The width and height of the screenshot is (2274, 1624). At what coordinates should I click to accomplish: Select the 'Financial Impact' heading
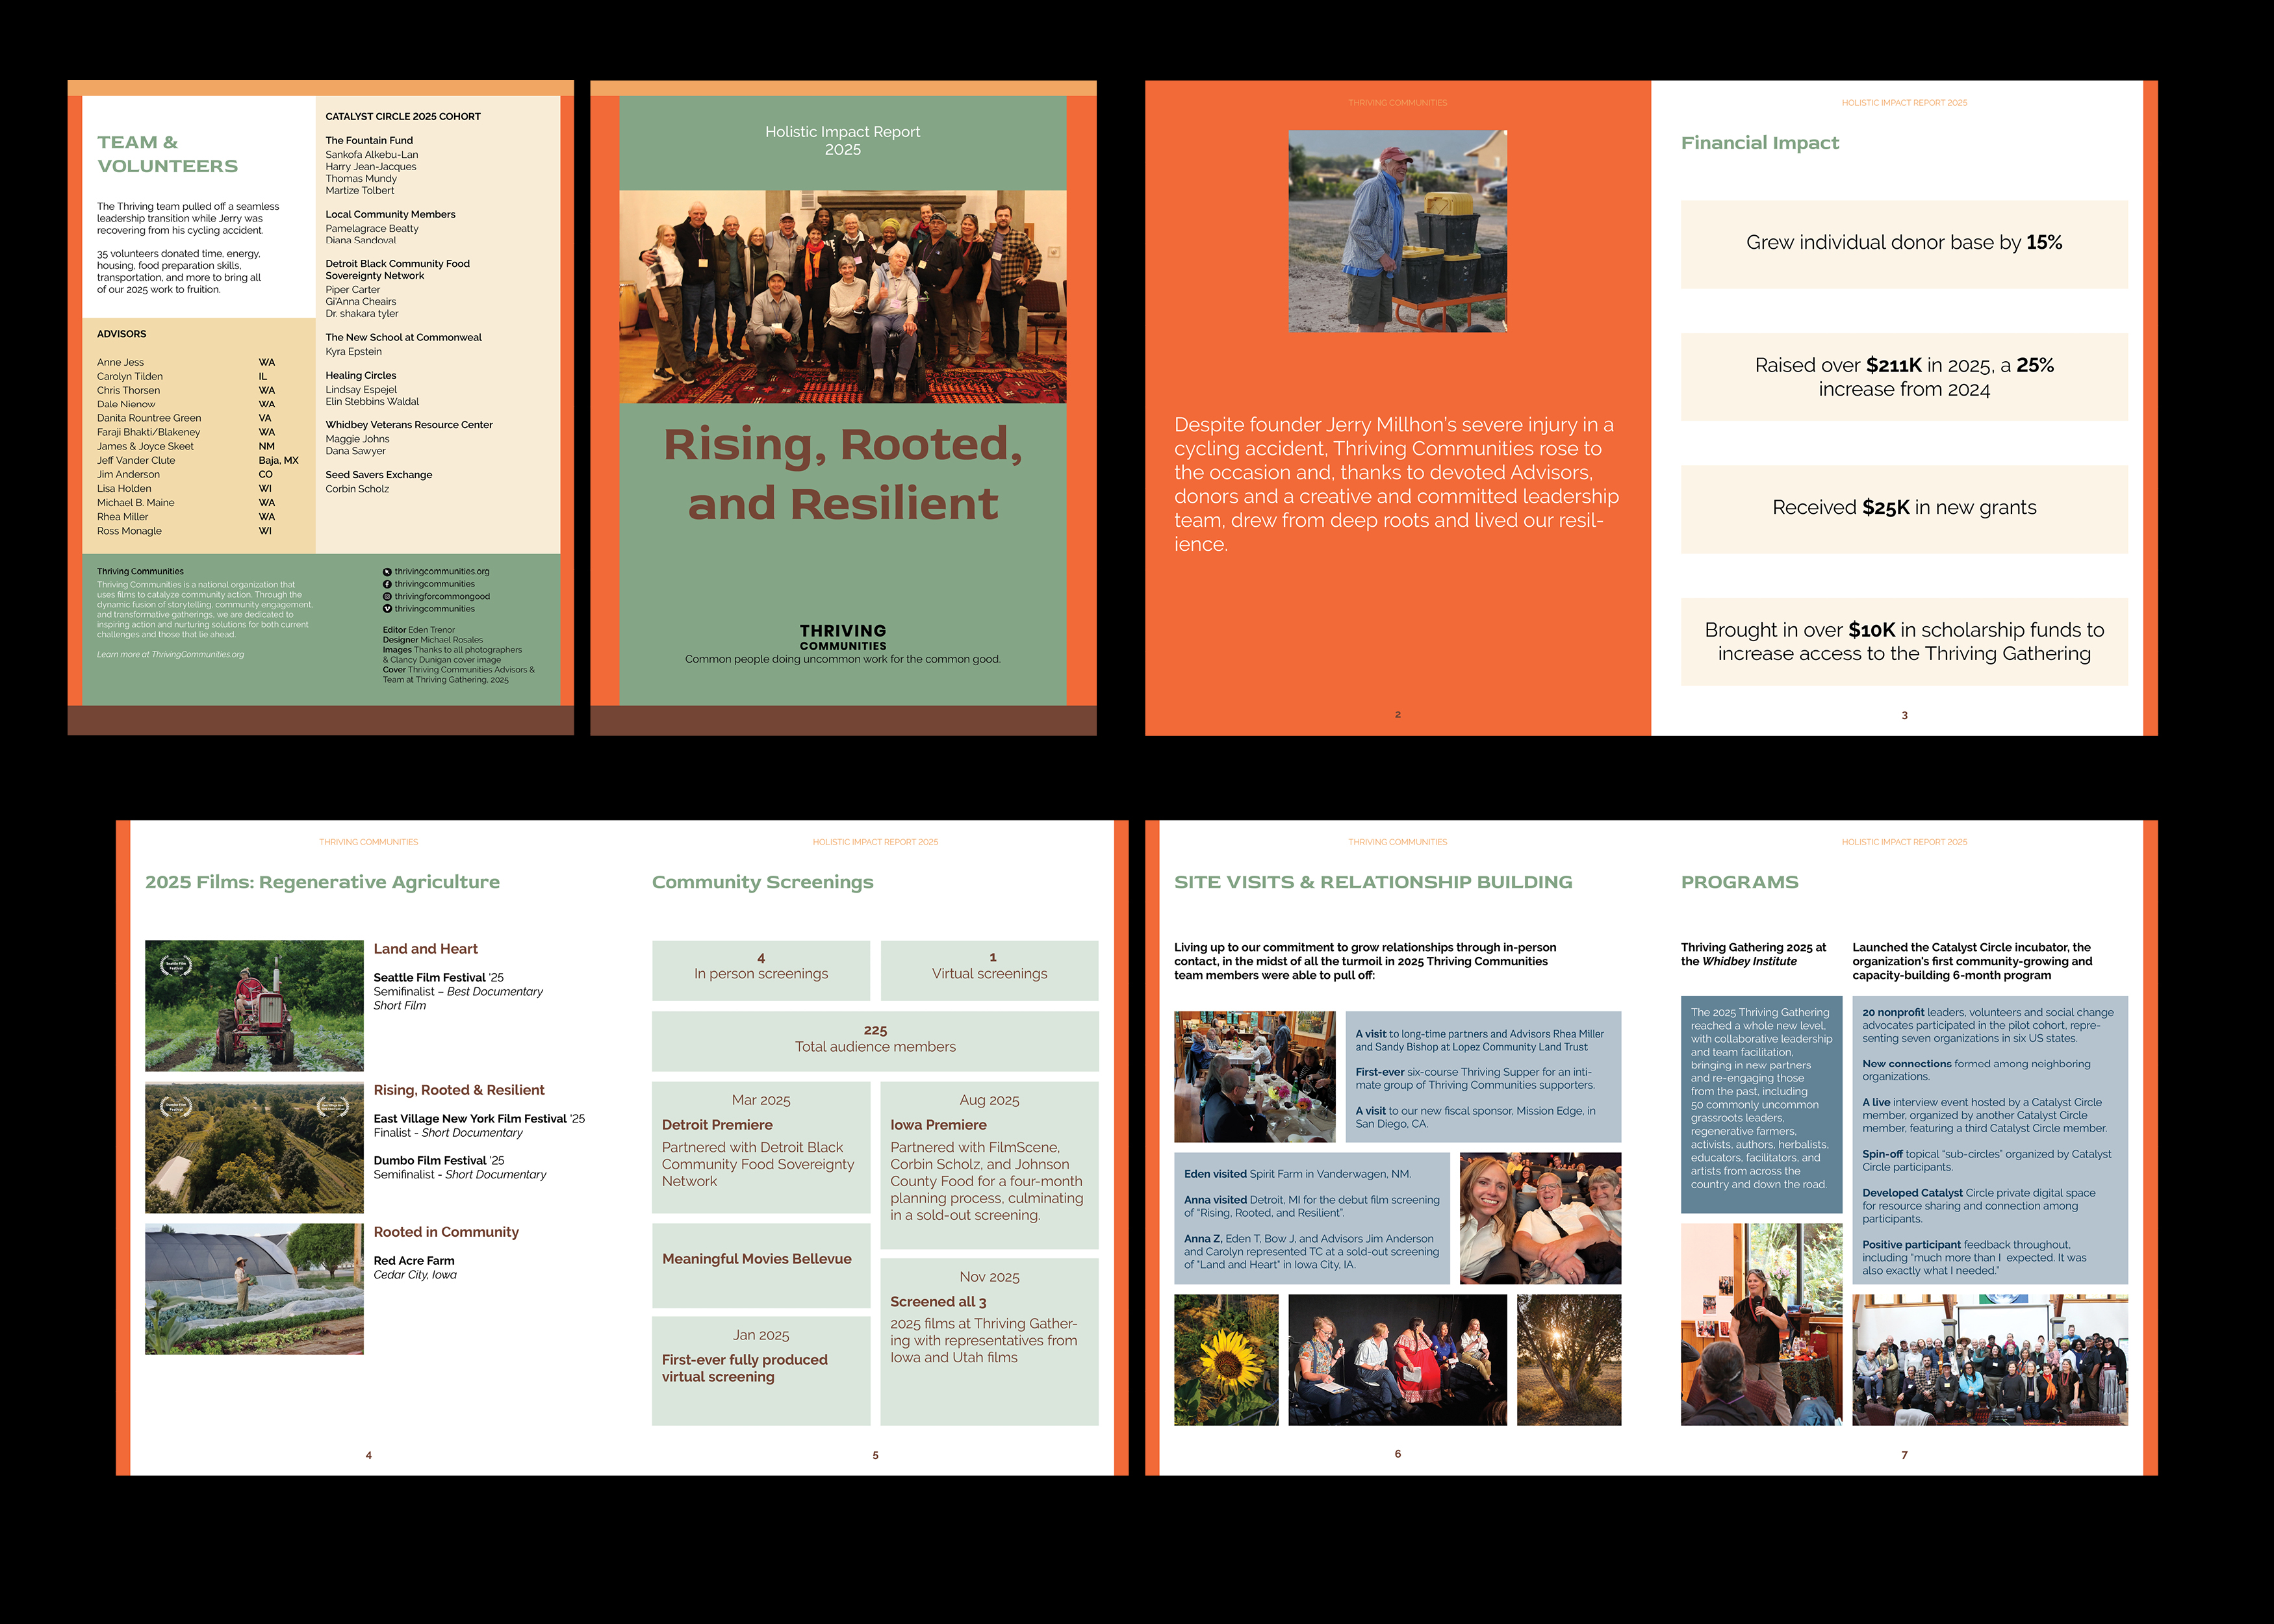1760,143
